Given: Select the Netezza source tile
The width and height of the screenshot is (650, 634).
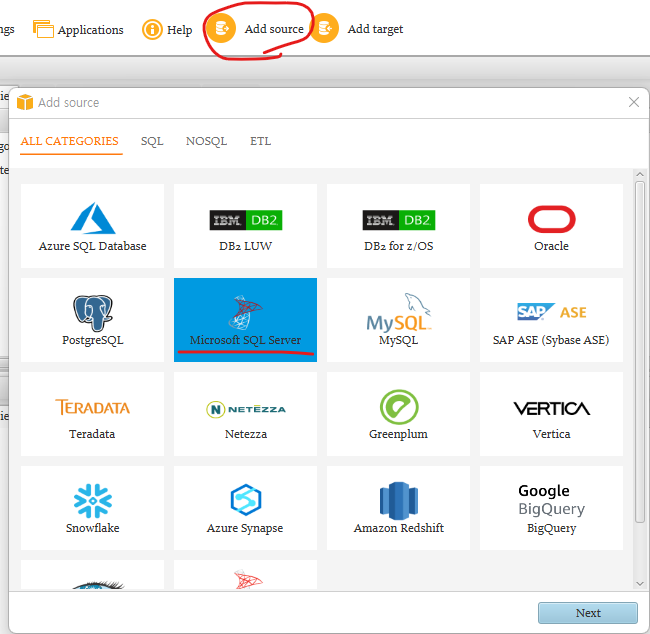Looking at the screenshot, I should click(x=245, y=414).
